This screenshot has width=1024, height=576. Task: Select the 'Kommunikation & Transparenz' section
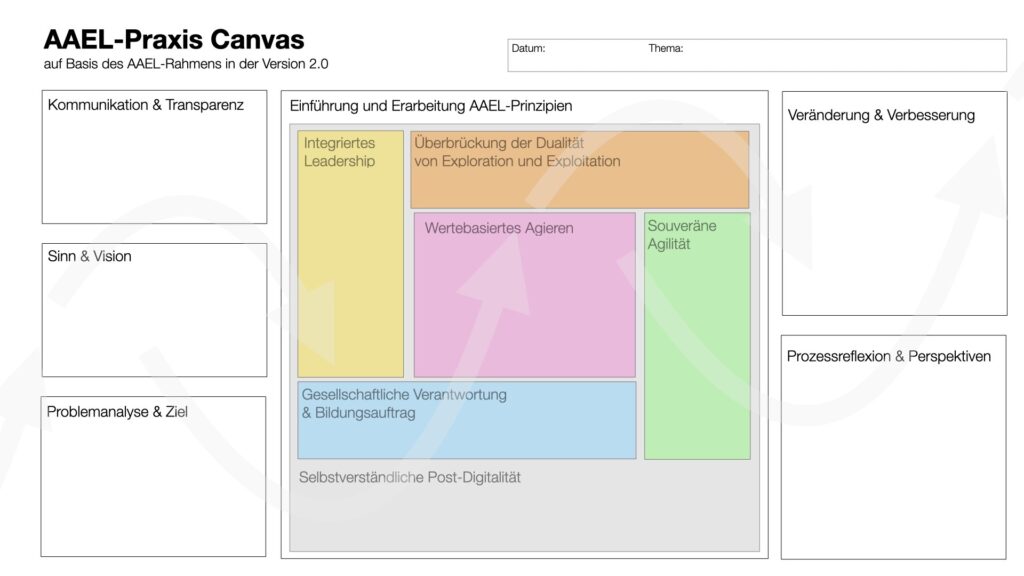[x=154, y=155]
